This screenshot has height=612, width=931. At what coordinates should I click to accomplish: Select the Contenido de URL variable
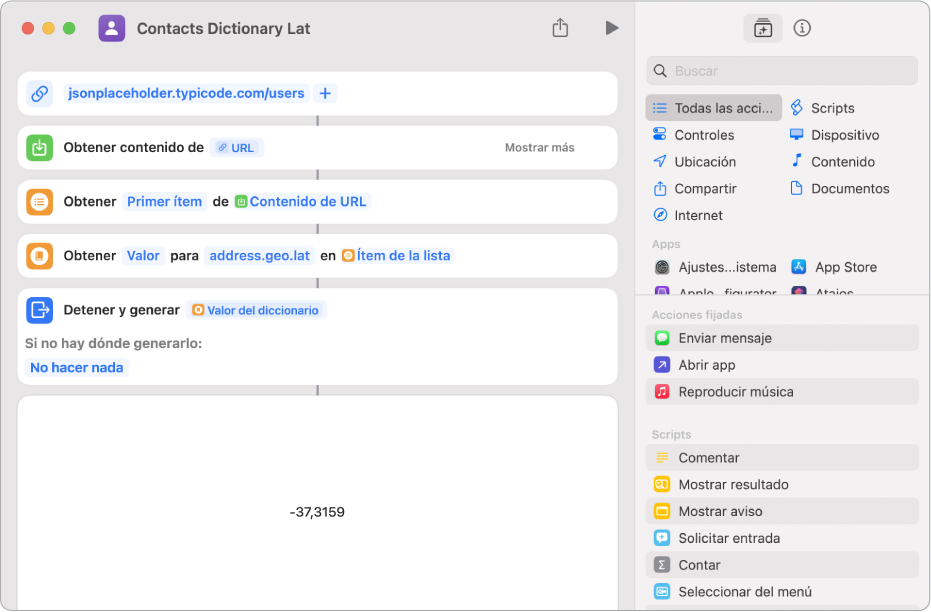coord(301,202)
